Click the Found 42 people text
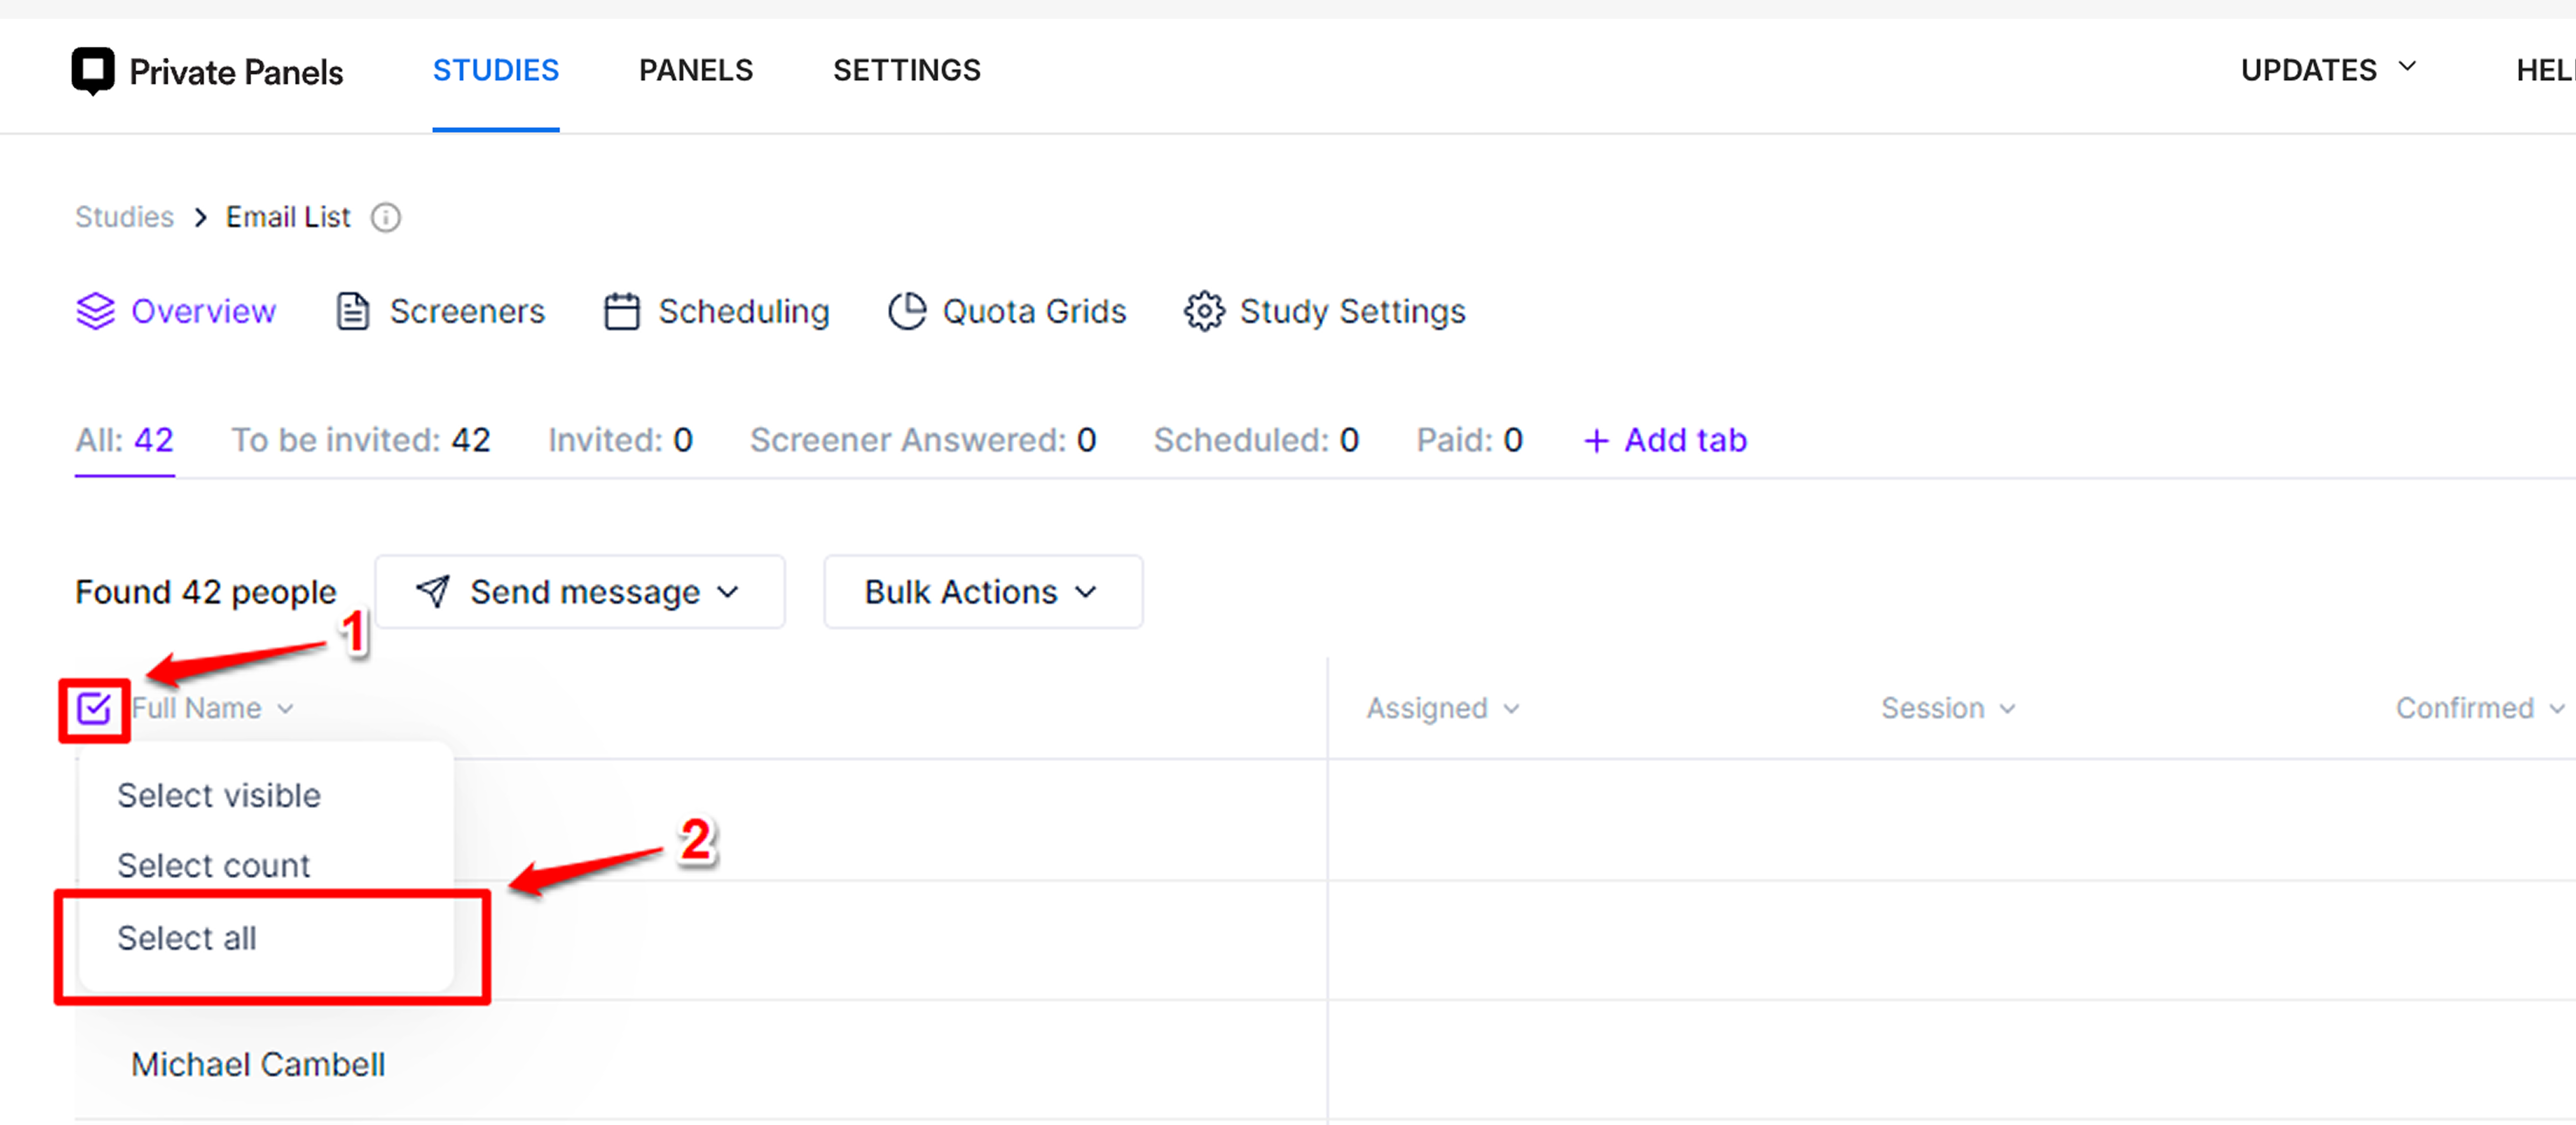The image size is (2576, 1125). (206, 592)
